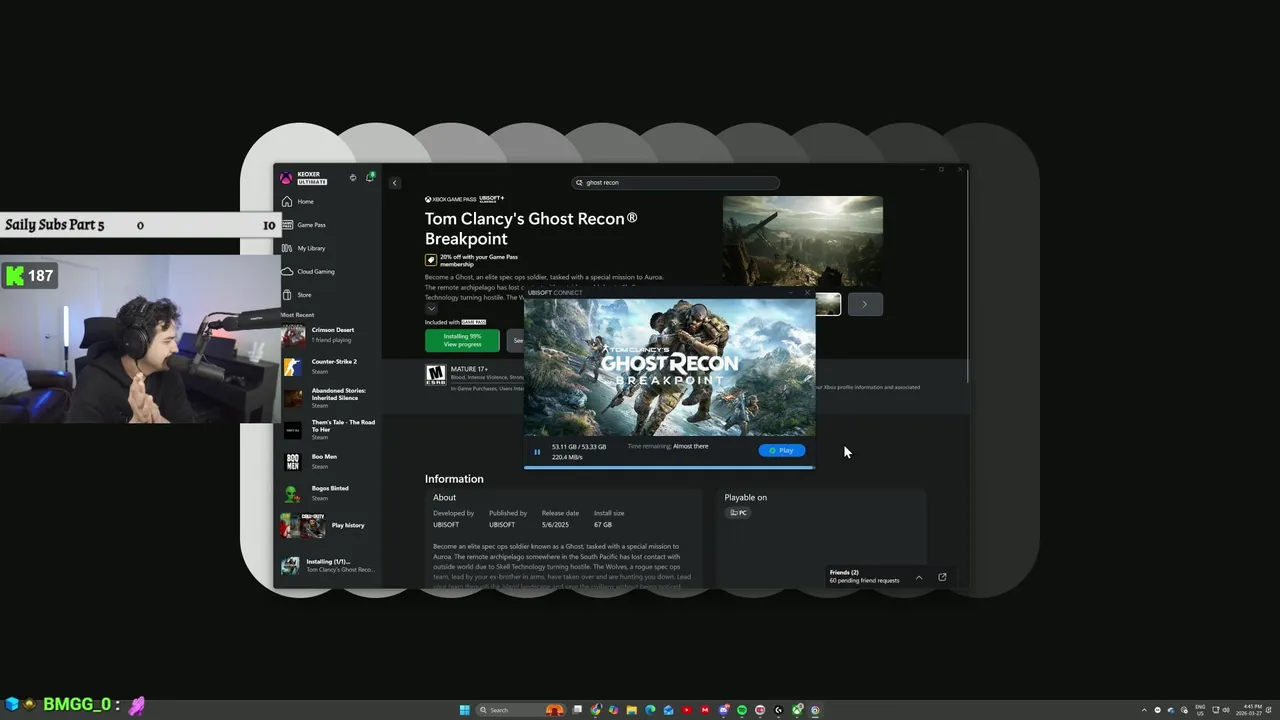1280x720 pixels.
Task: Click the Ubisoft Connect download progress bar
Action: (669, 467)
